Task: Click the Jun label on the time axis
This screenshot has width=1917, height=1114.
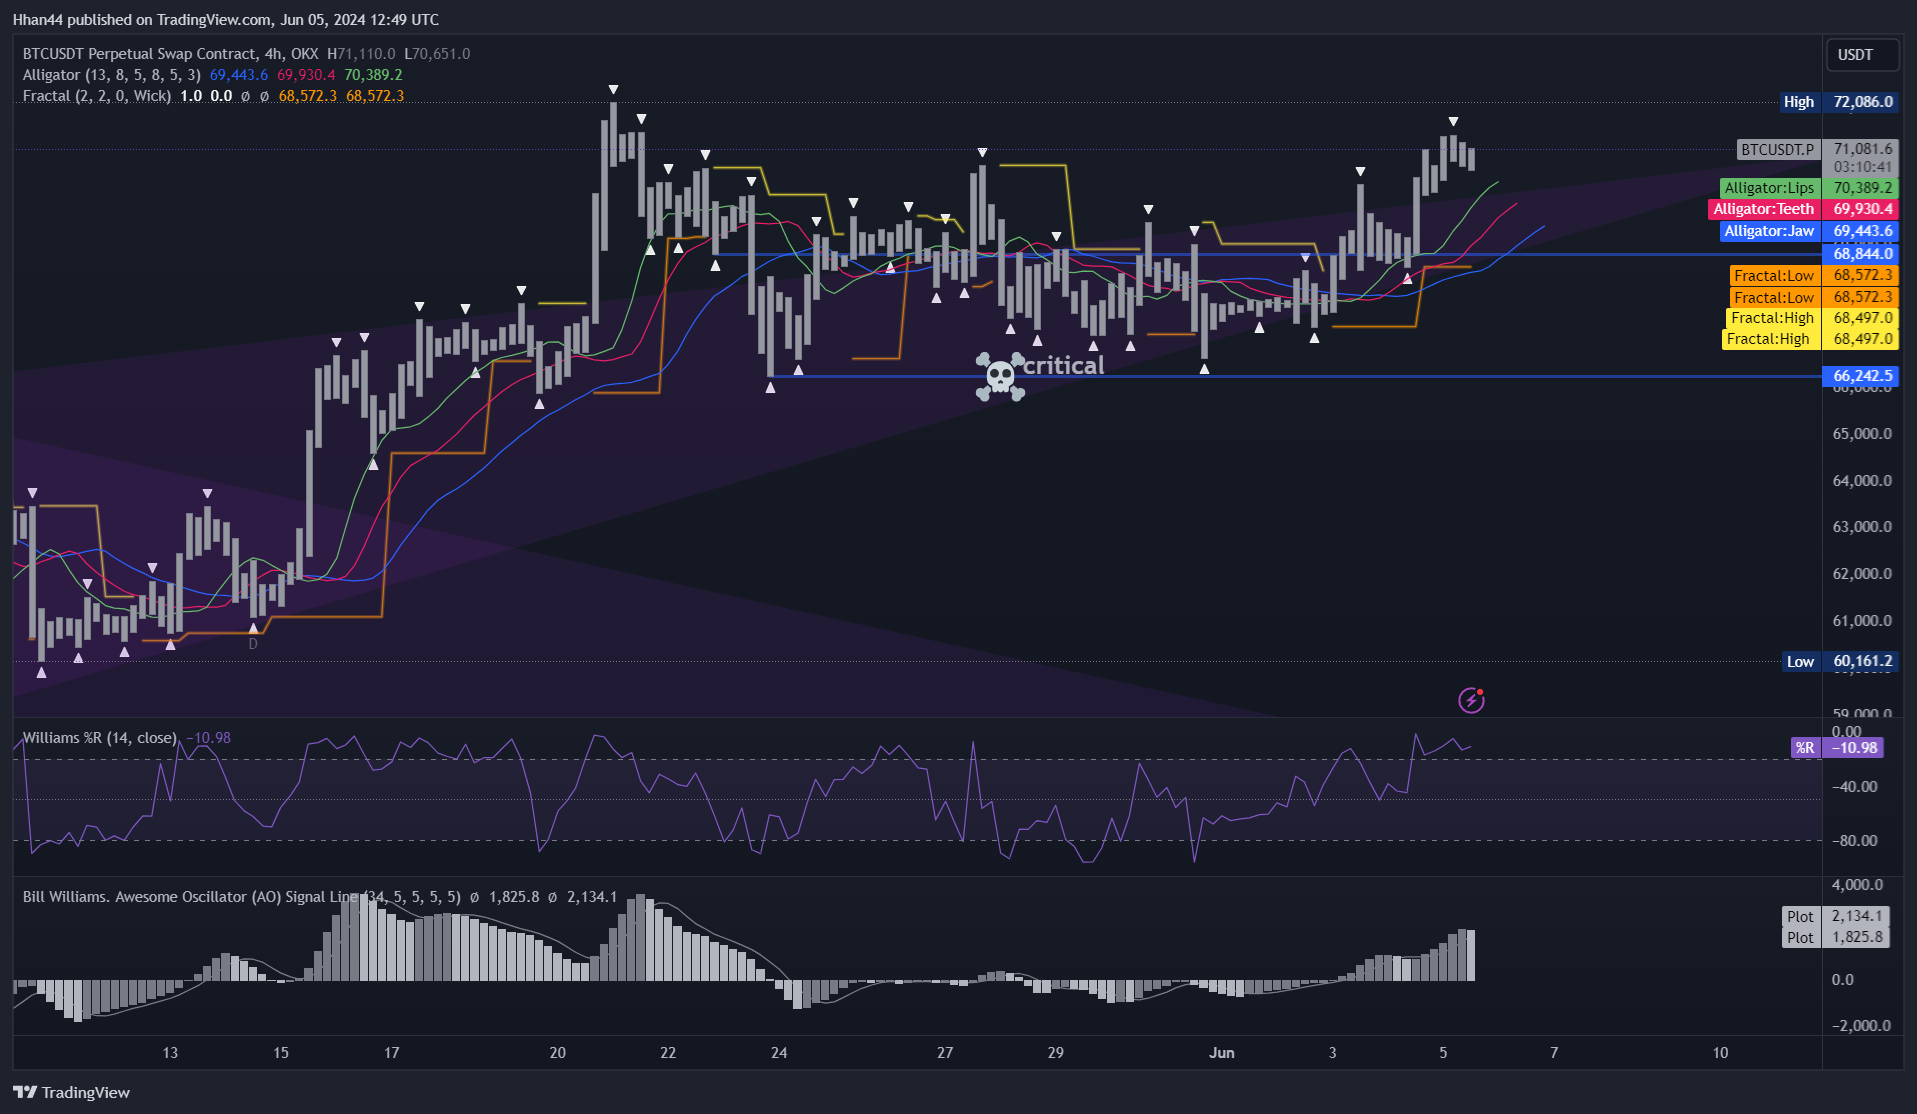Action: [x=1222, y=1052]
